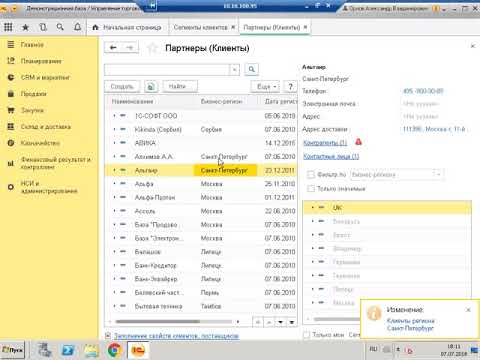Click the Создать button
This screenshot has width=480, height=360.
click(x=122, y=87)
